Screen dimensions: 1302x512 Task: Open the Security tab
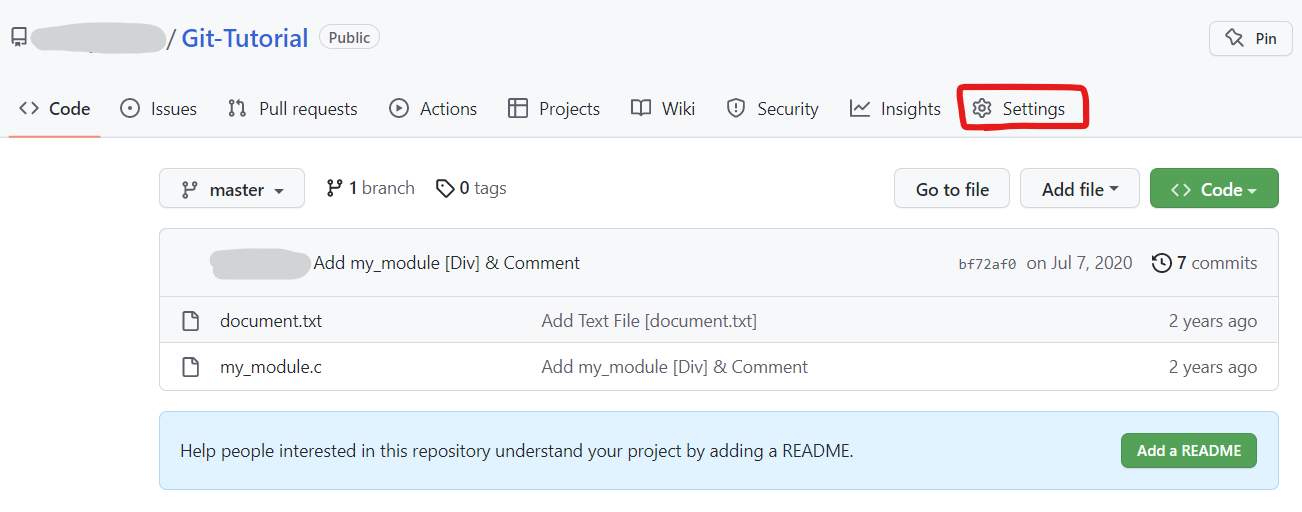pos(772,108)
